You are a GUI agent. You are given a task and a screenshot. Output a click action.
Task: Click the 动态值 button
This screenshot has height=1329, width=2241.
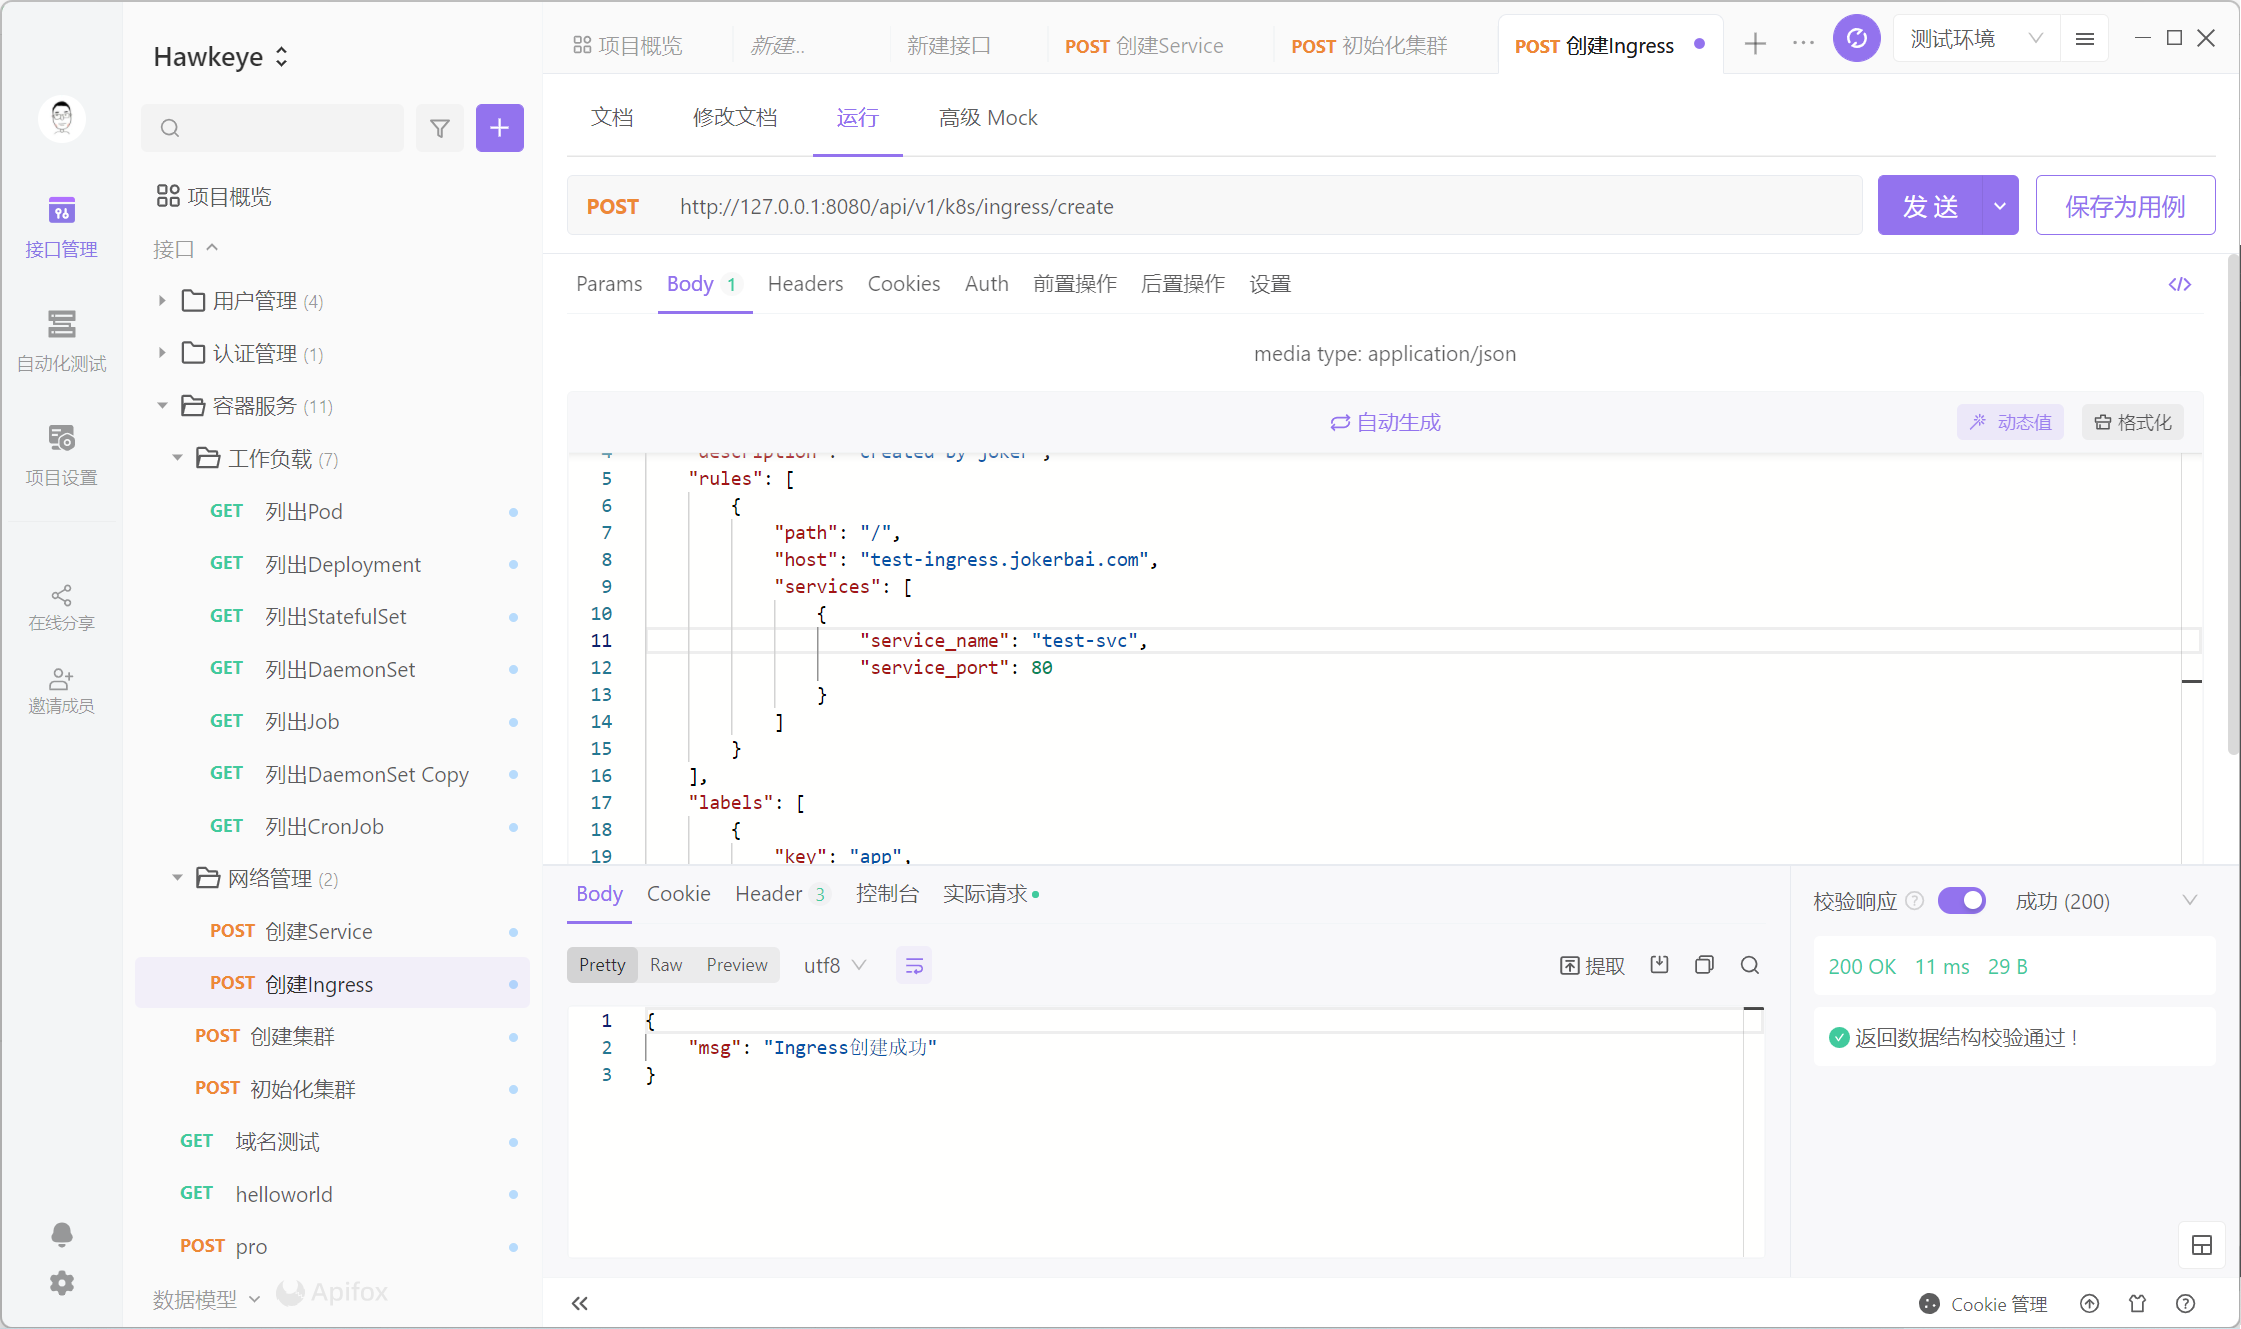(x=2010, y=422)
